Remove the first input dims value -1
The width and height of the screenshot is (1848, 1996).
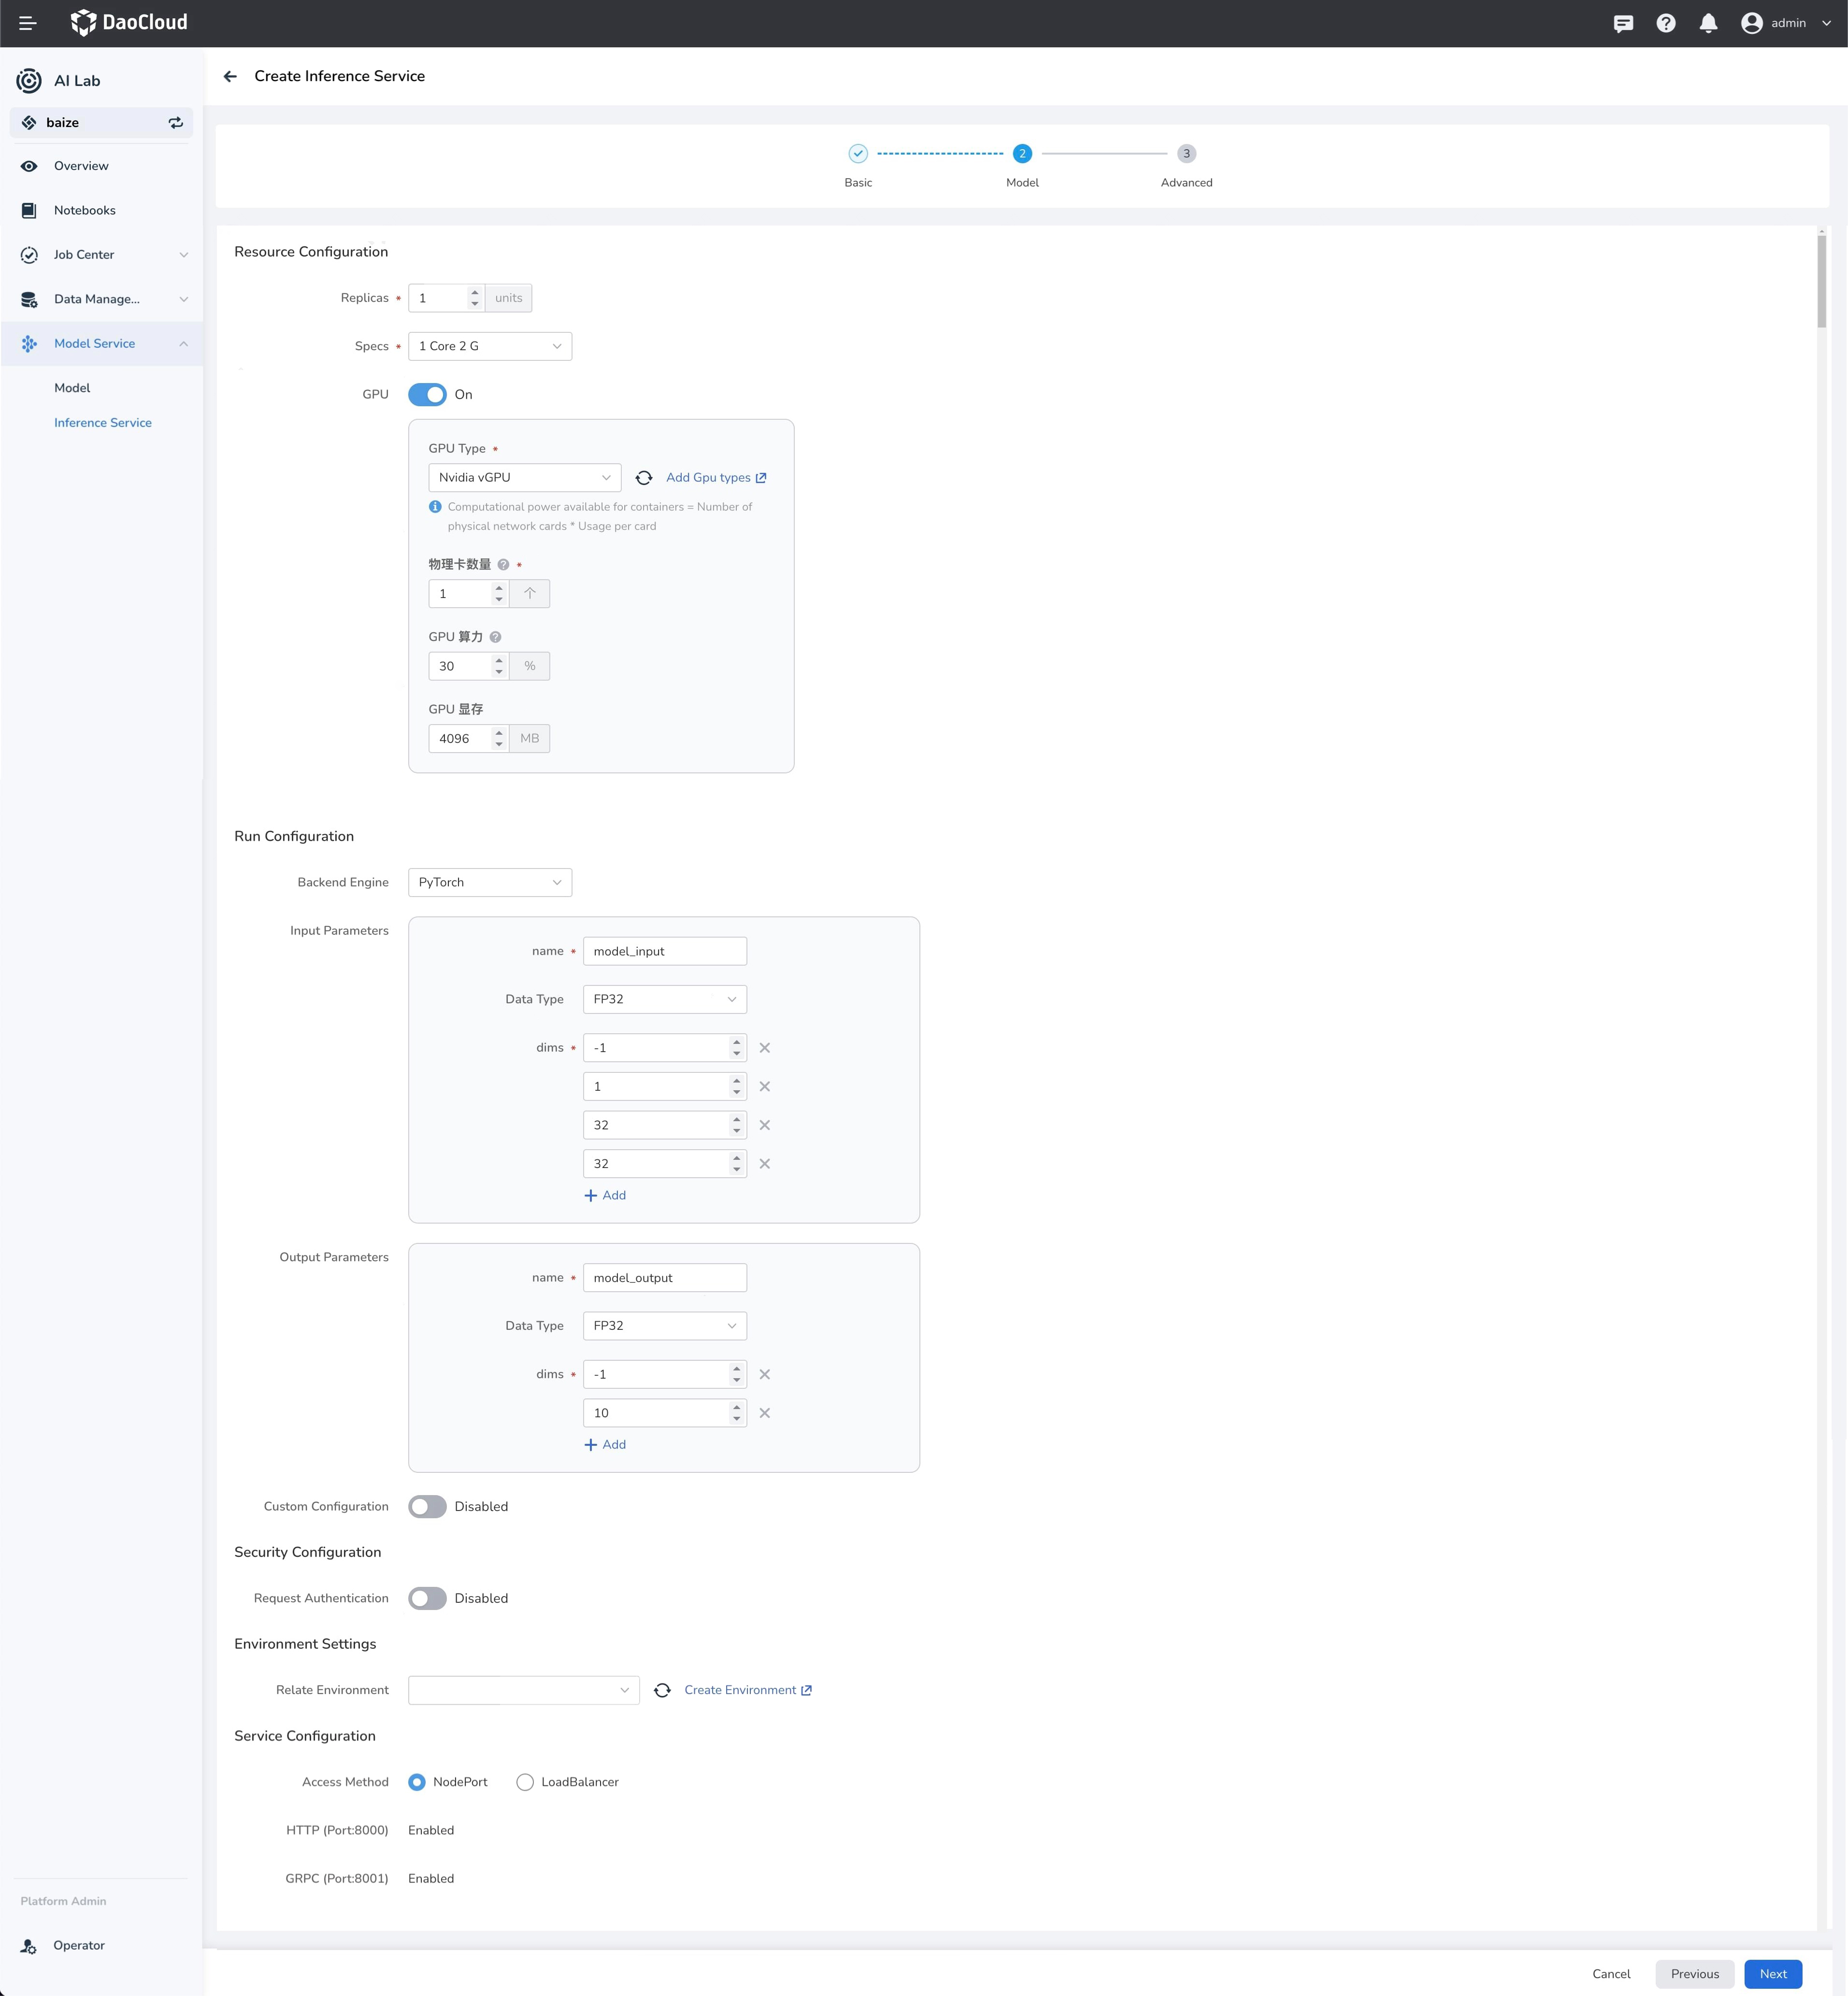click(764, 1048)
